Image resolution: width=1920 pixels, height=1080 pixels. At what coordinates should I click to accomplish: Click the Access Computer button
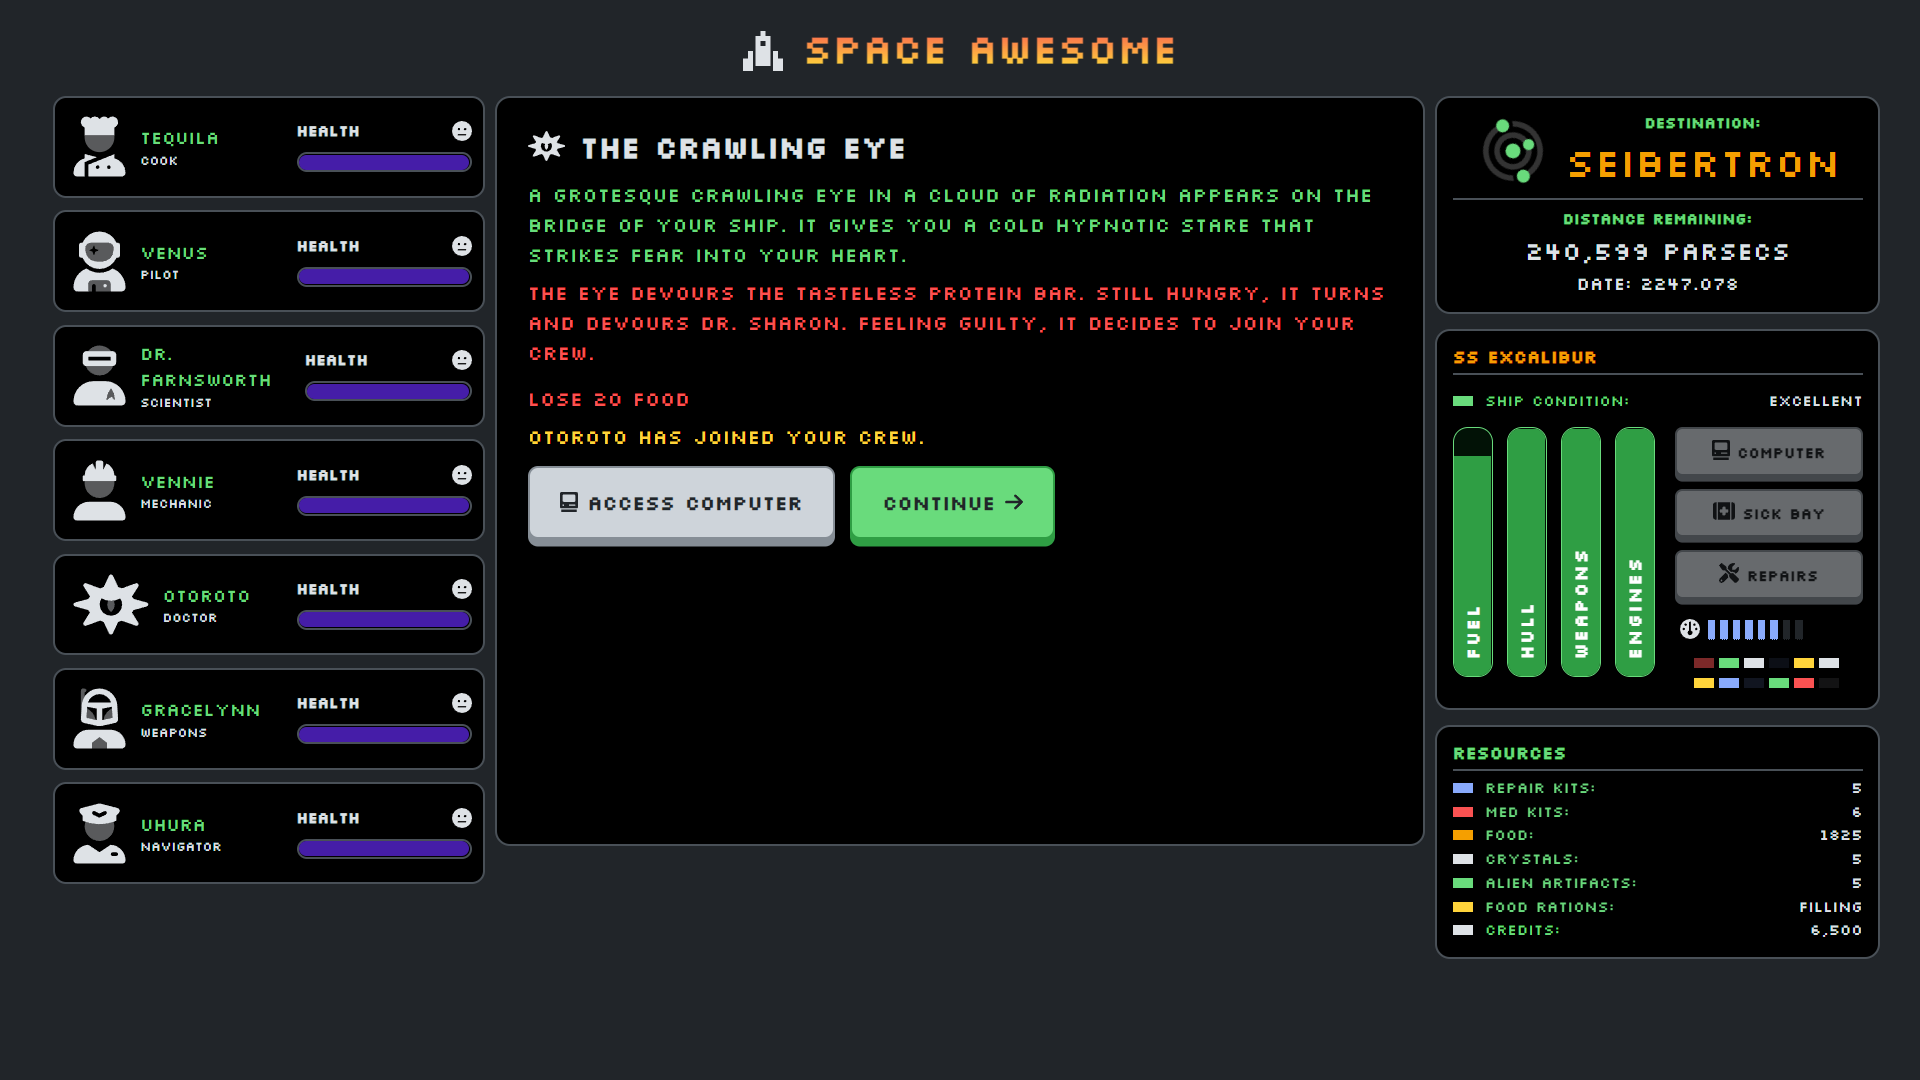681,504
